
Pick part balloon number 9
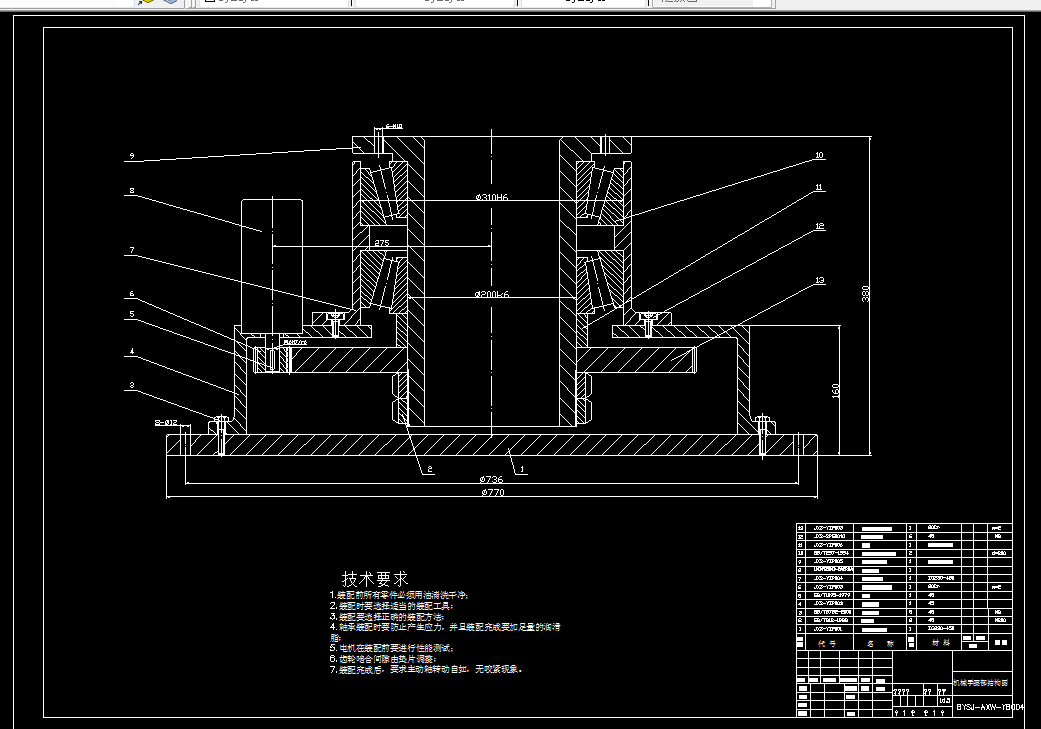coord(131,156)
